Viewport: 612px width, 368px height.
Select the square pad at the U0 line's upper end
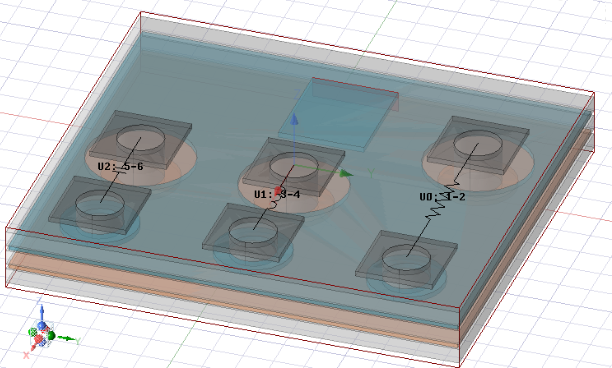tap(478, 145)
